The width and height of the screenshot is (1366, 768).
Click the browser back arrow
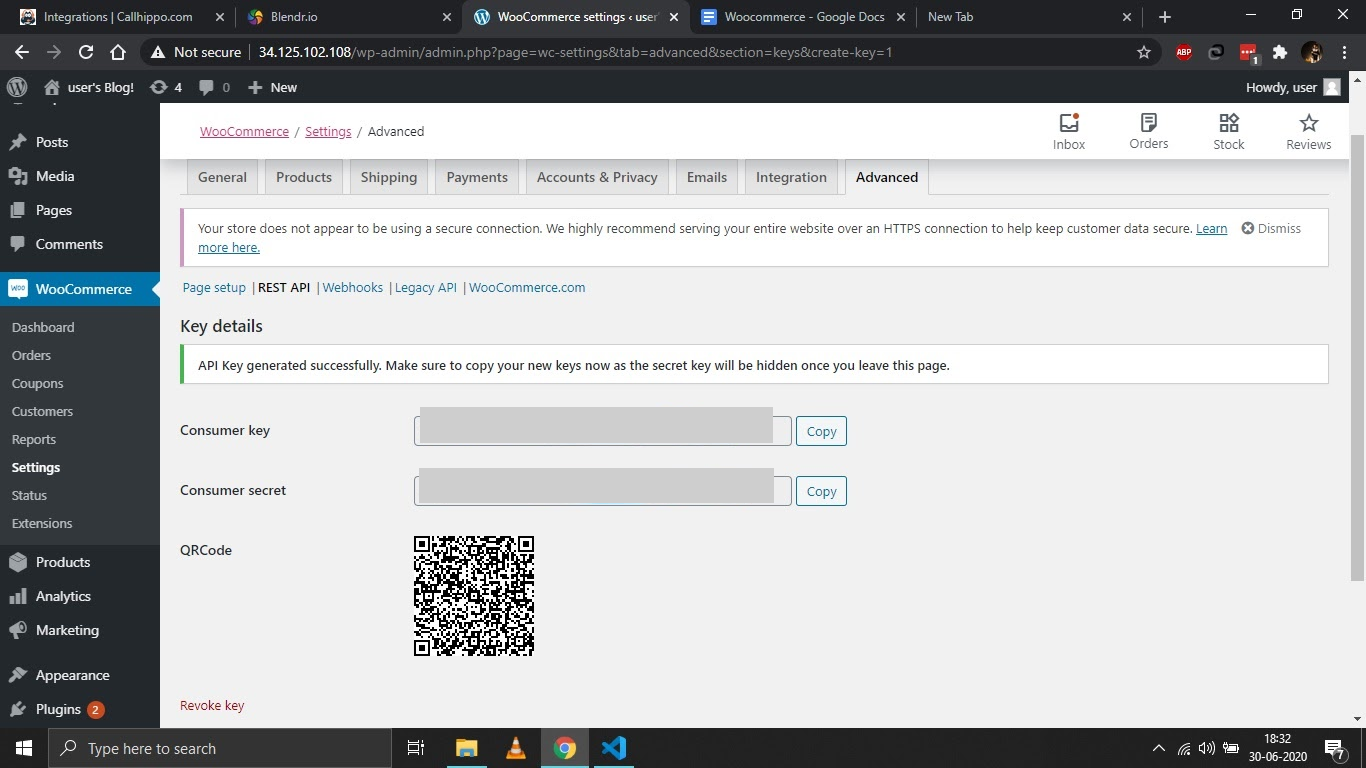coord(22,52)
